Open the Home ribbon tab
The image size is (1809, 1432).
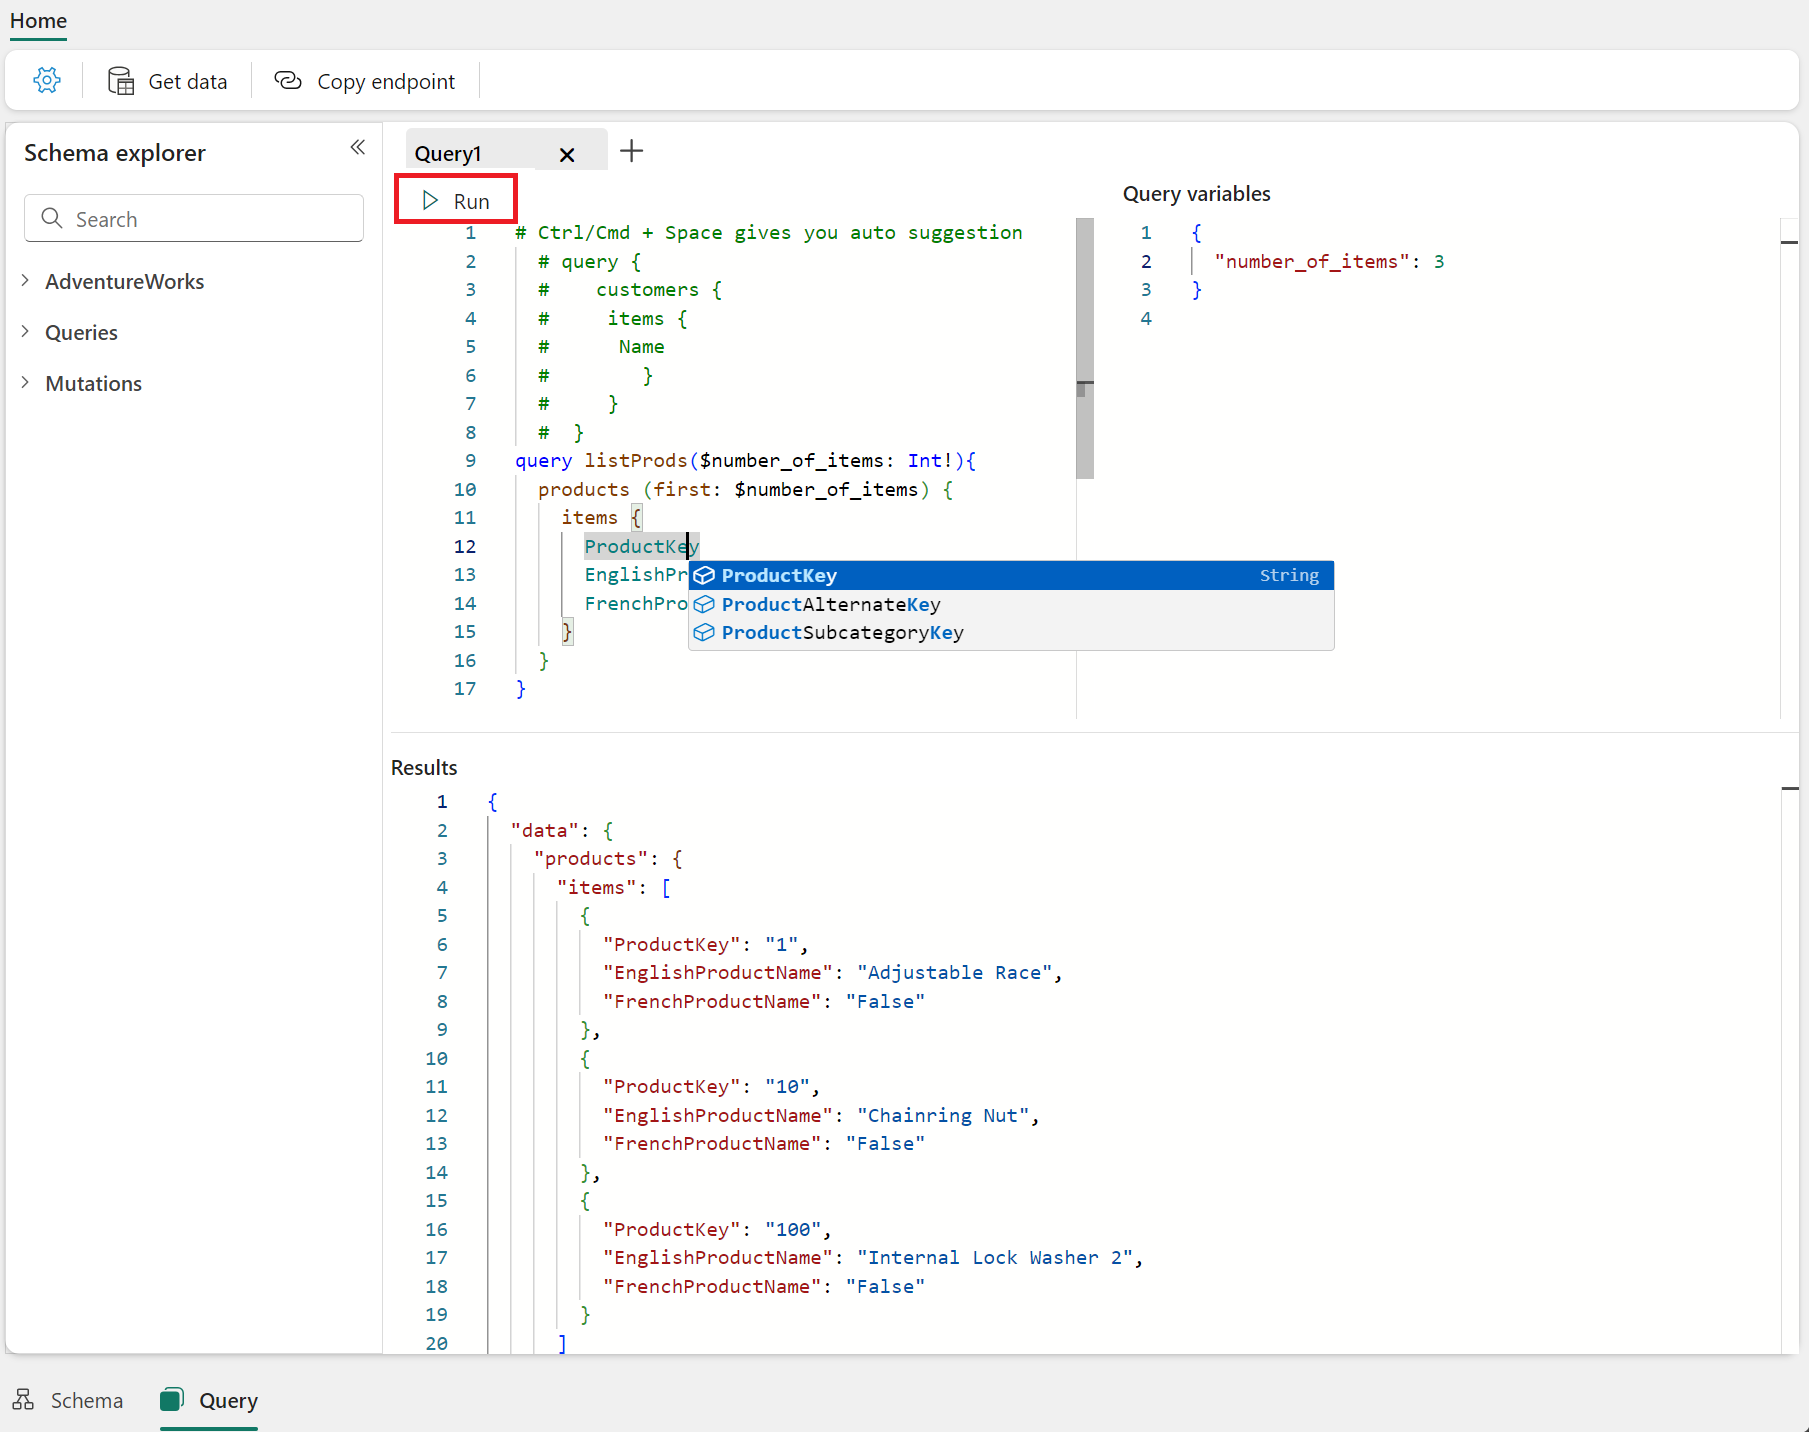(x=38, y=21)
